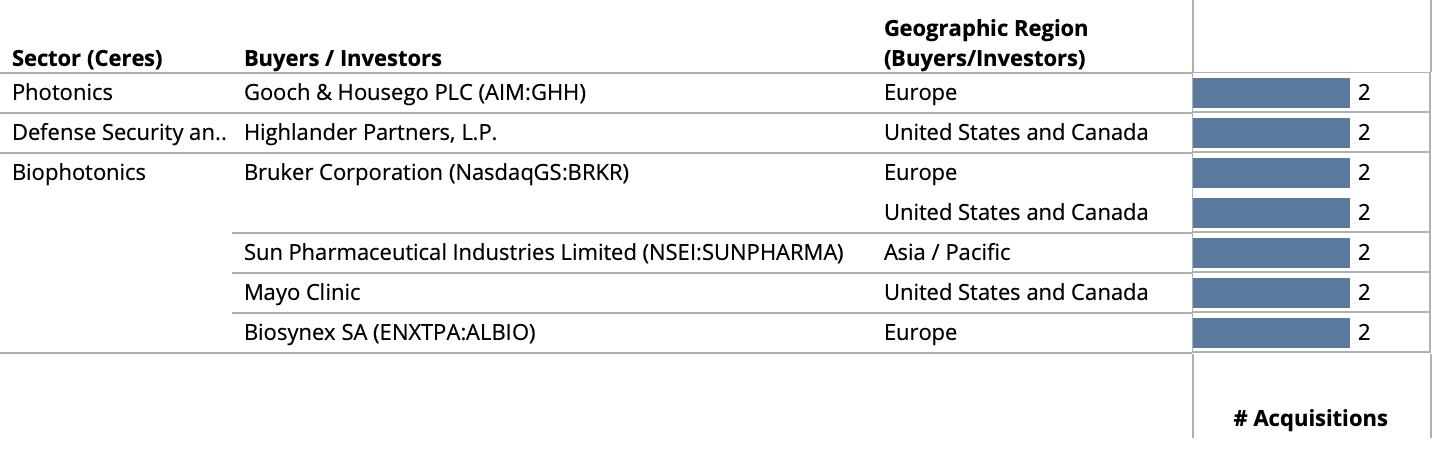
Task: Click Sun Pharmaceutical Industries Limited label
Action: click(543, 253)
